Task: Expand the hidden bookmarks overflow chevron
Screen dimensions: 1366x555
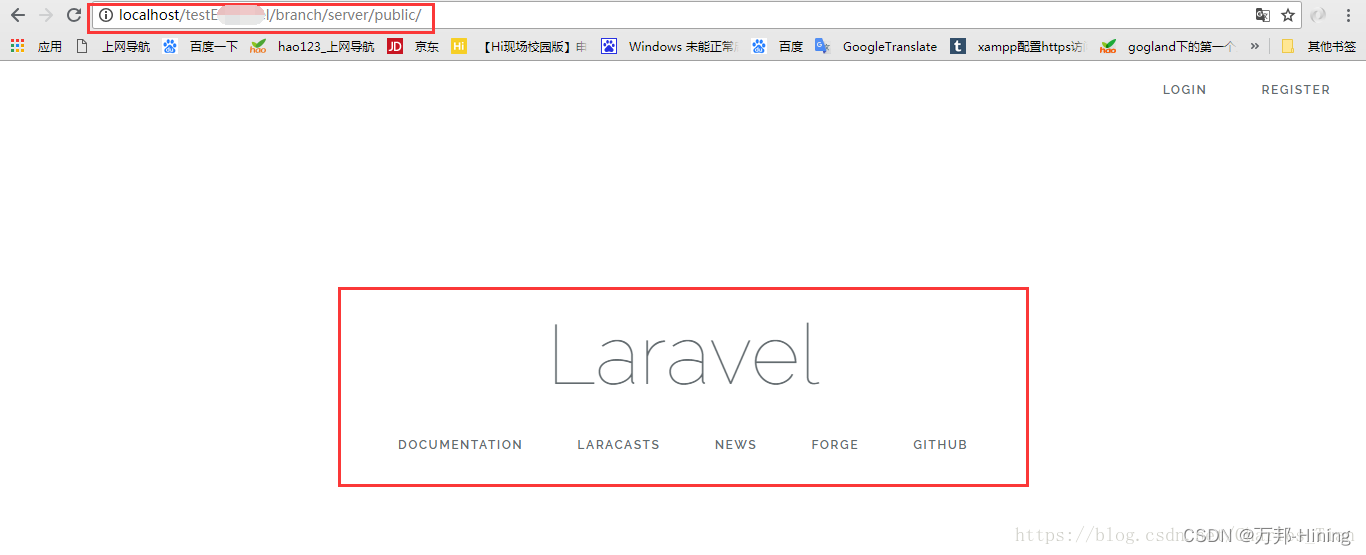Action: point(1254,46)
